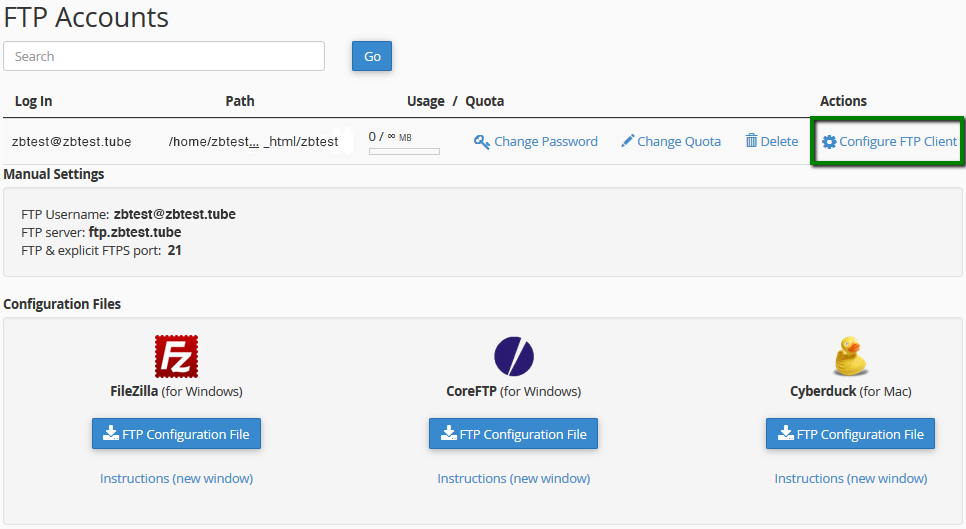Sort by Quota column header
The width and height of the screenshot is (966, 529).
tap(485, 101)
